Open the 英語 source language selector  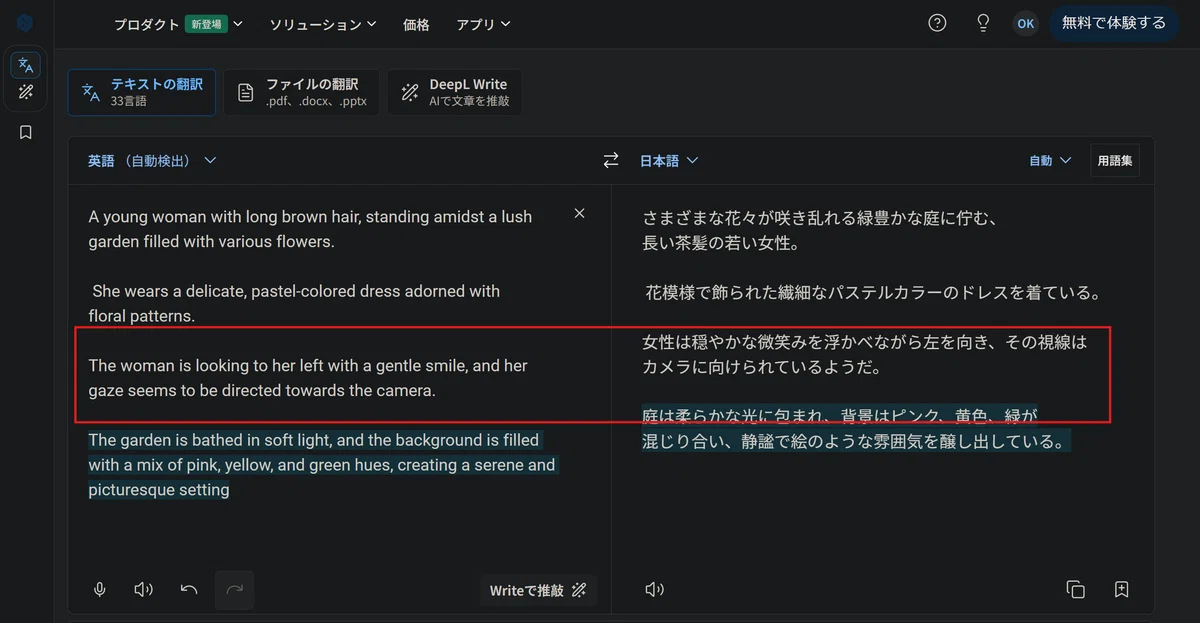pos(152,160)
